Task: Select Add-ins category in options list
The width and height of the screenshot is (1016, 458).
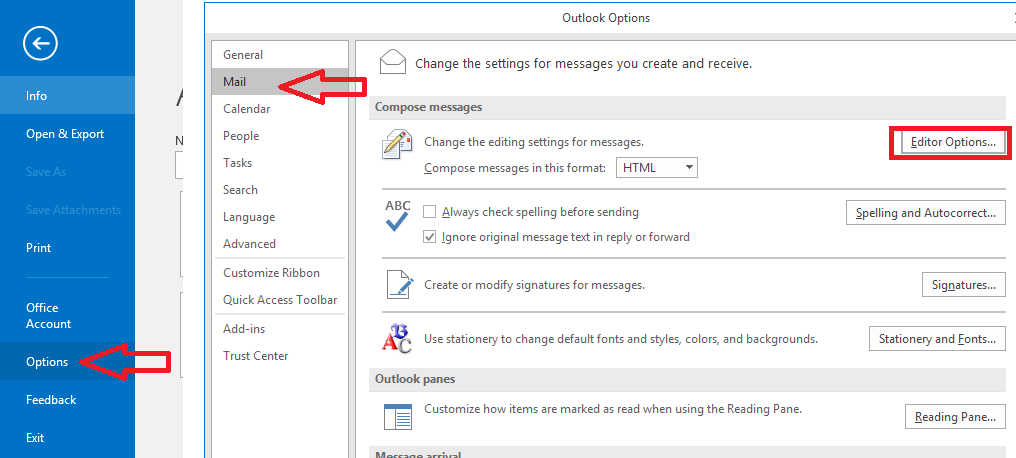Action: tap(280, 328)
